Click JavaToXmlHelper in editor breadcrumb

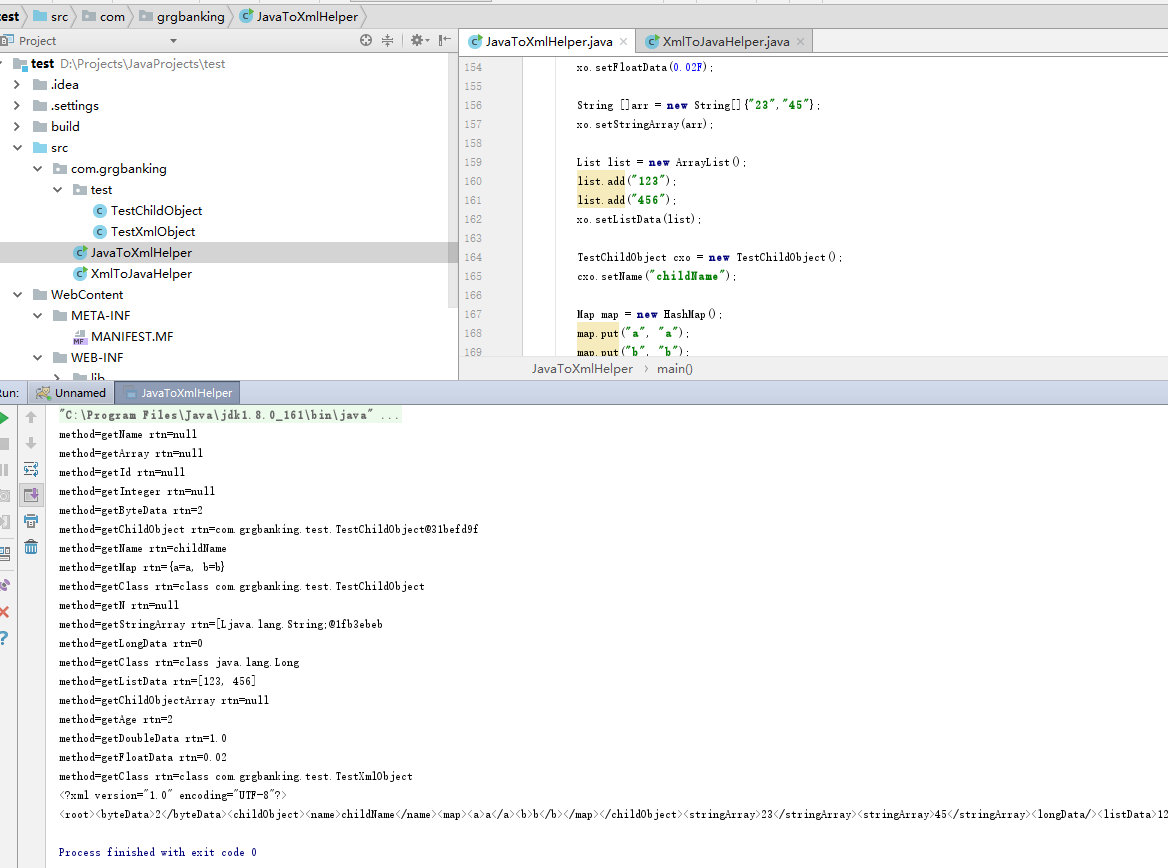(x=582, y=369)
